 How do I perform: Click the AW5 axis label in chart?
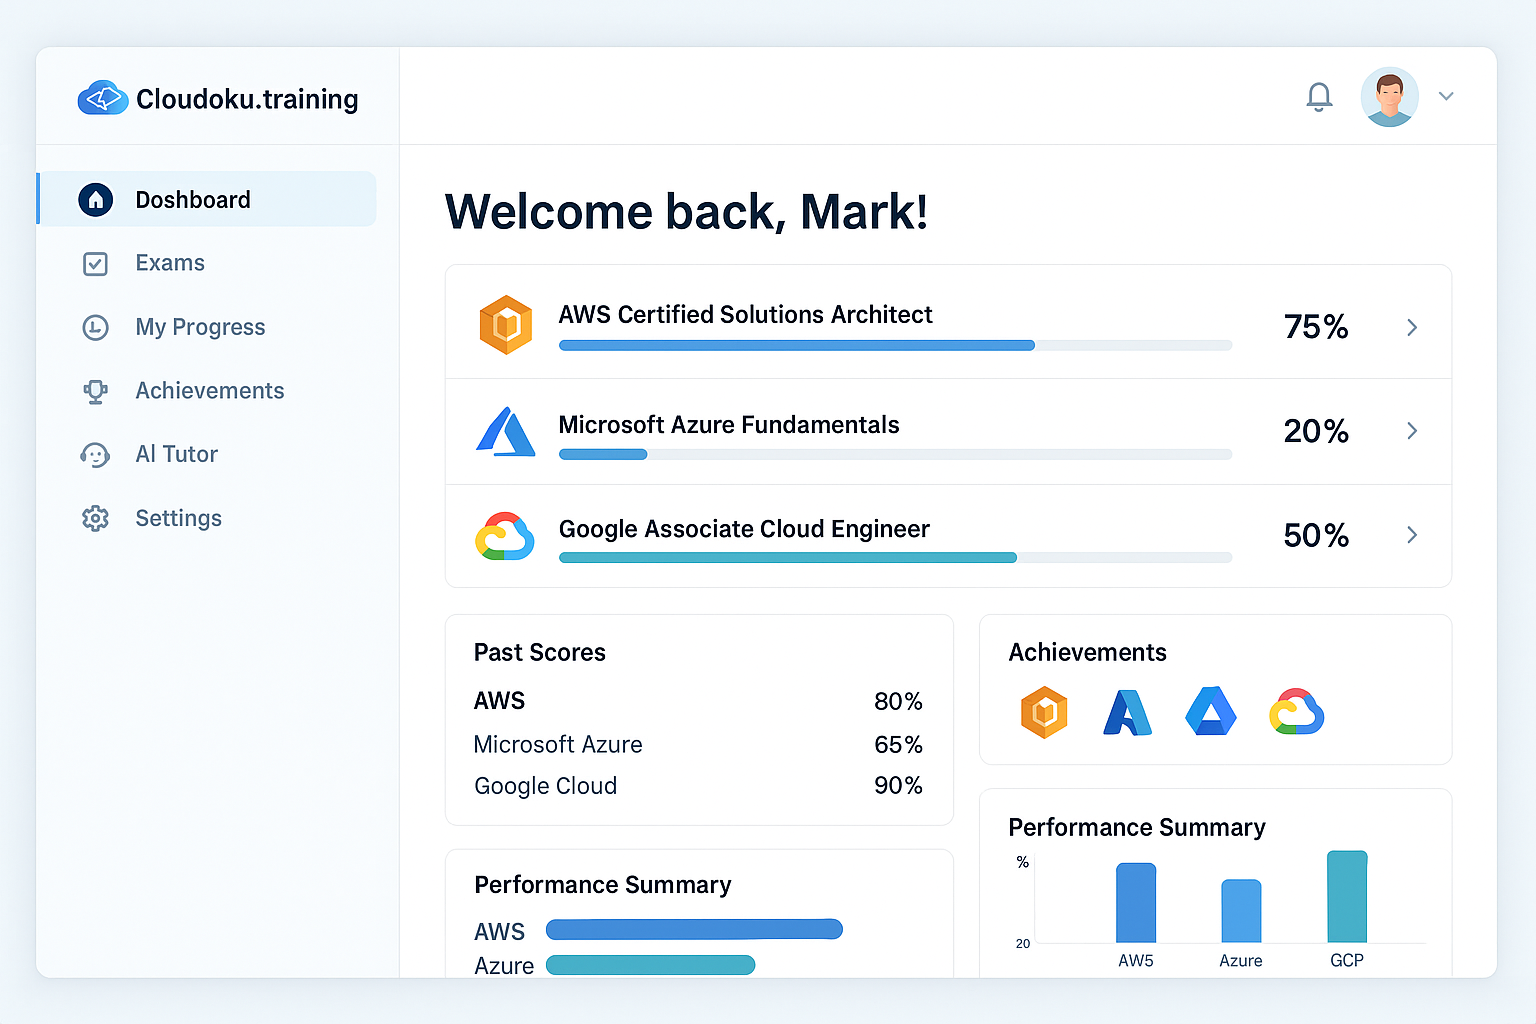[x=1136, y=960]
